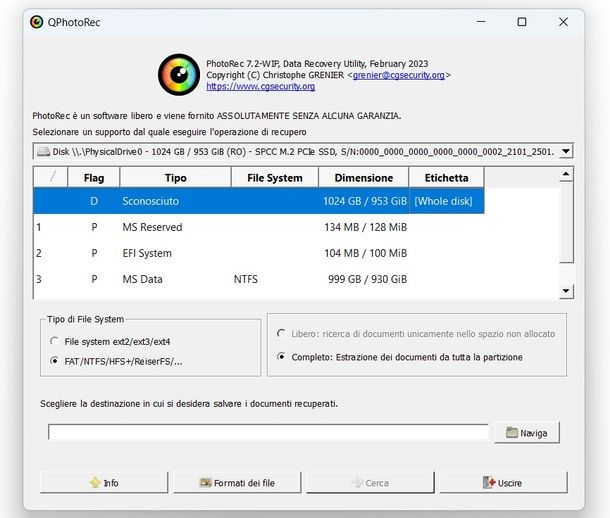The width and height of the screenshot is (610, 518).
Task: Click the star icon on the Info button
Action: 95,483
